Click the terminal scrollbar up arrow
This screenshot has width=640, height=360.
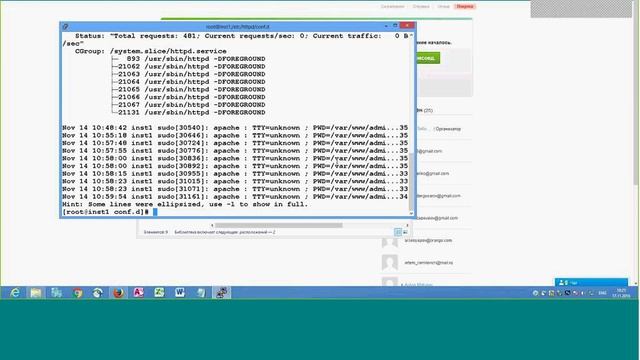click(x=411, y=36)
